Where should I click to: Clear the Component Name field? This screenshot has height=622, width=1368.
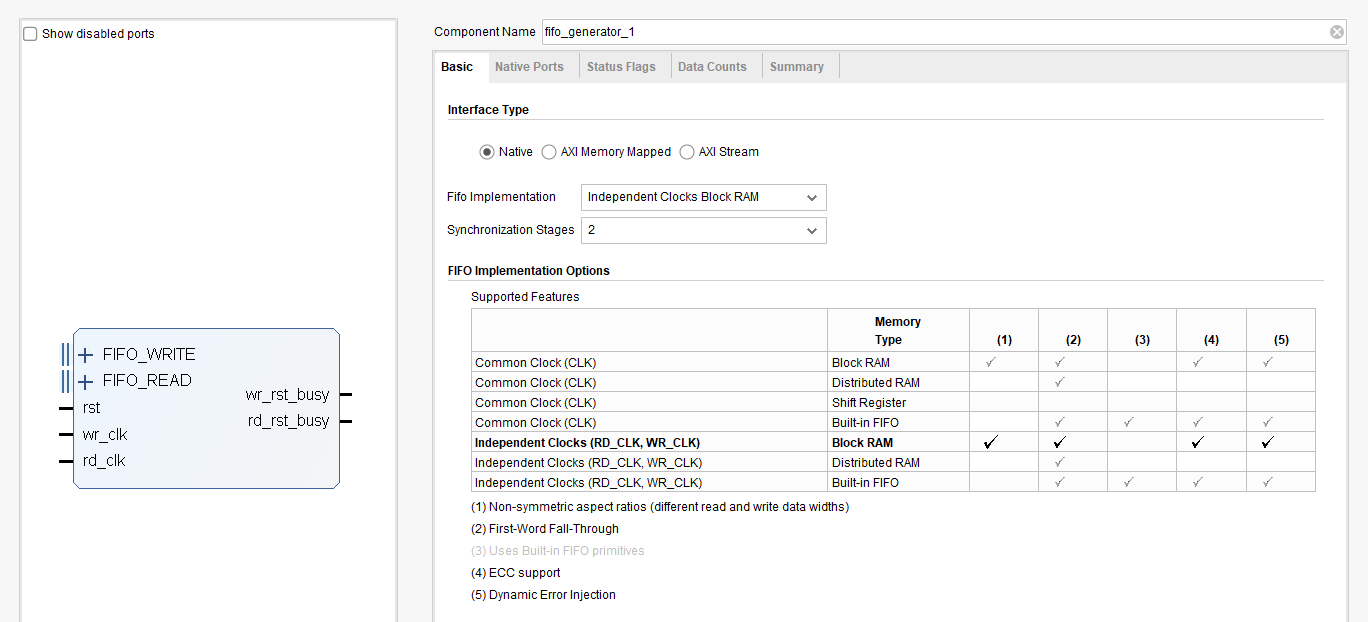coord(1337,32)
